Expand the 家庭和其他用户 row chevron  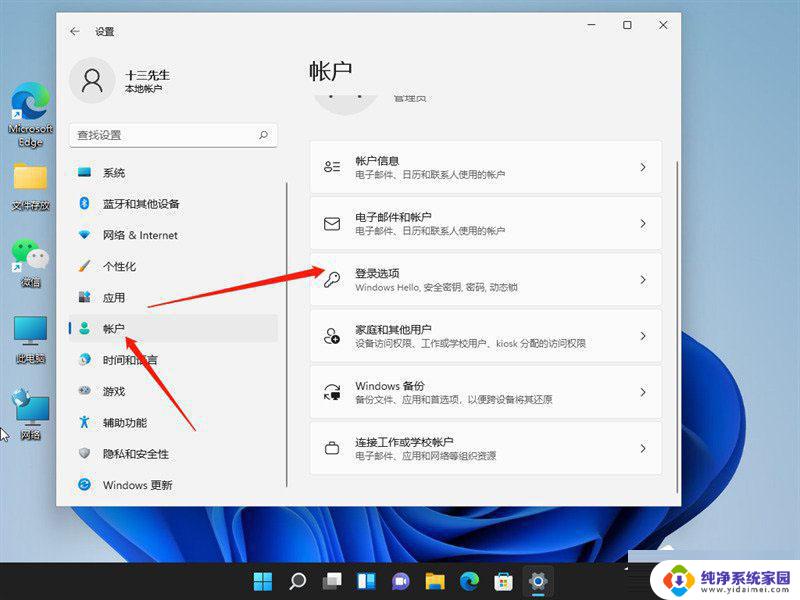tap(643, 336)
